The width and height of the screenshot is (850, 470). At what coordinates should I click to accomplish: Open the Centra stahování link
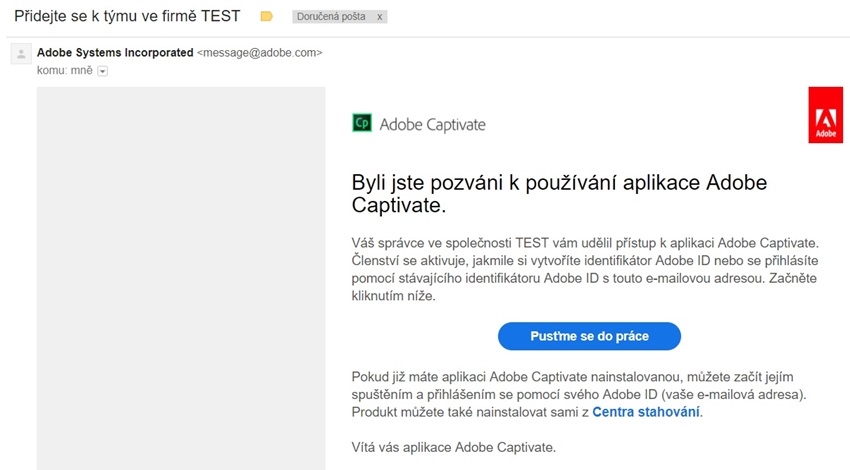[646, 412]
